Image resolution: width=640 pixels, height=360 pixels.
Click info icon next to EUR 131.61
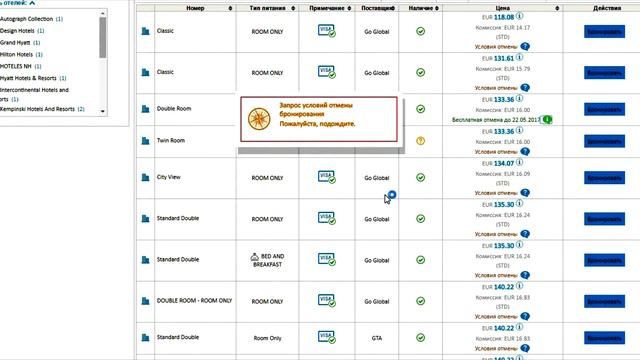[519, 58]
